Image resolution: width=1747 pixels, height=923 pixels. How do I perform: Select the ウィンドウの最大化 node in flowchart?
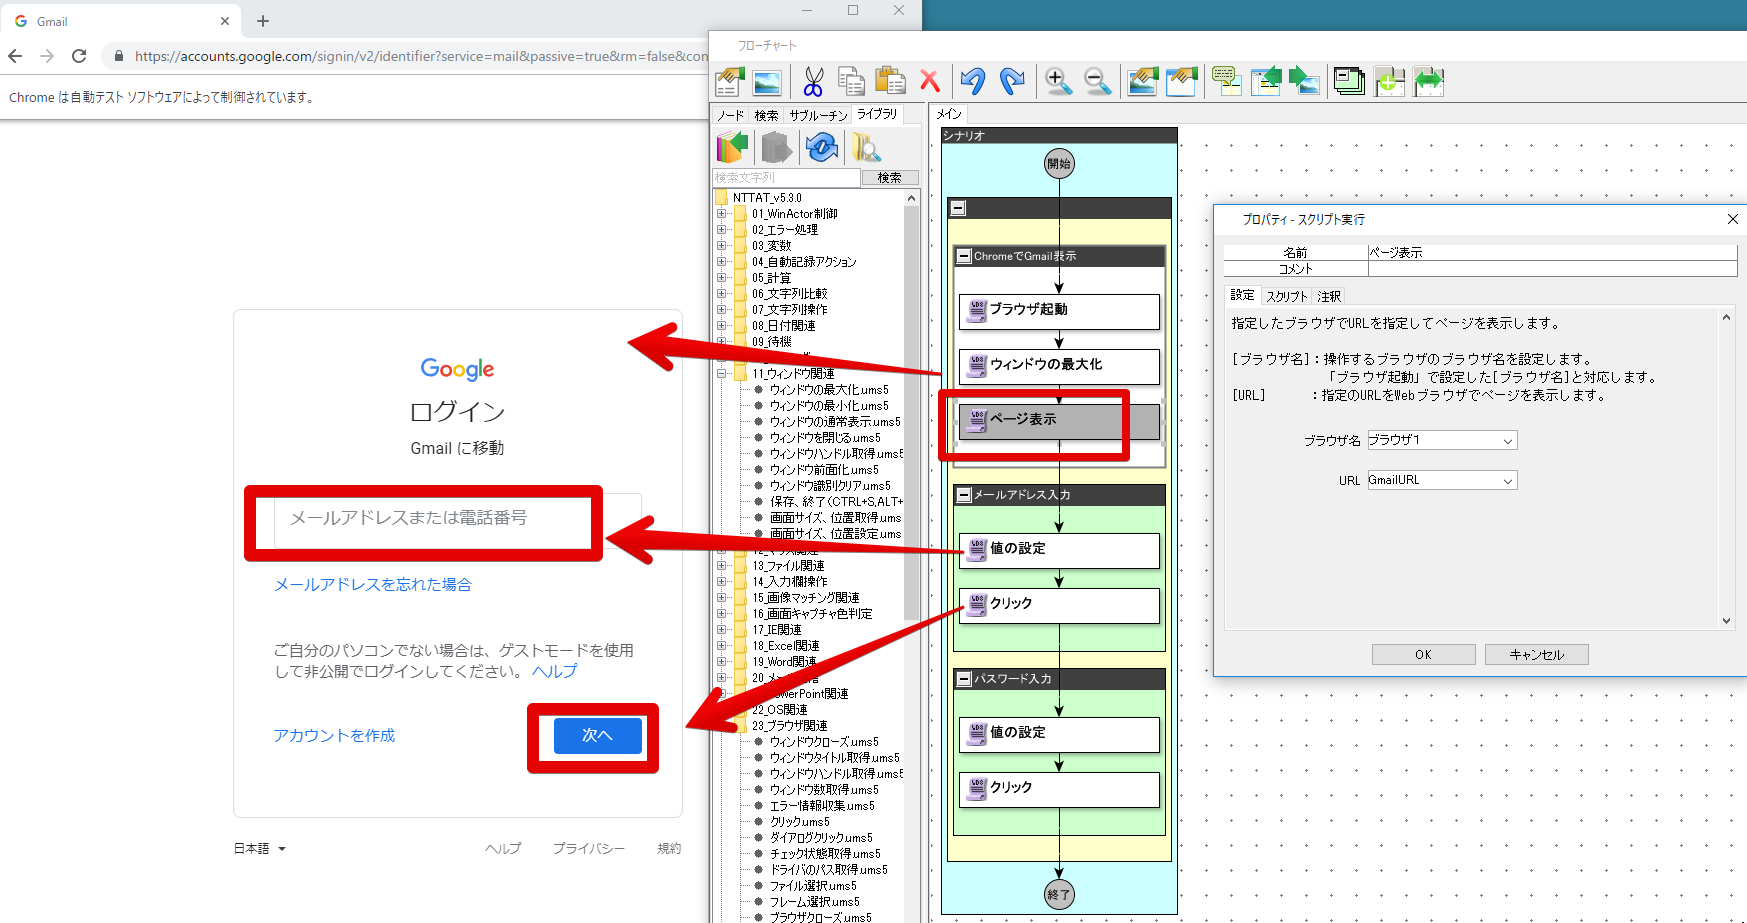coord(1059,366)
